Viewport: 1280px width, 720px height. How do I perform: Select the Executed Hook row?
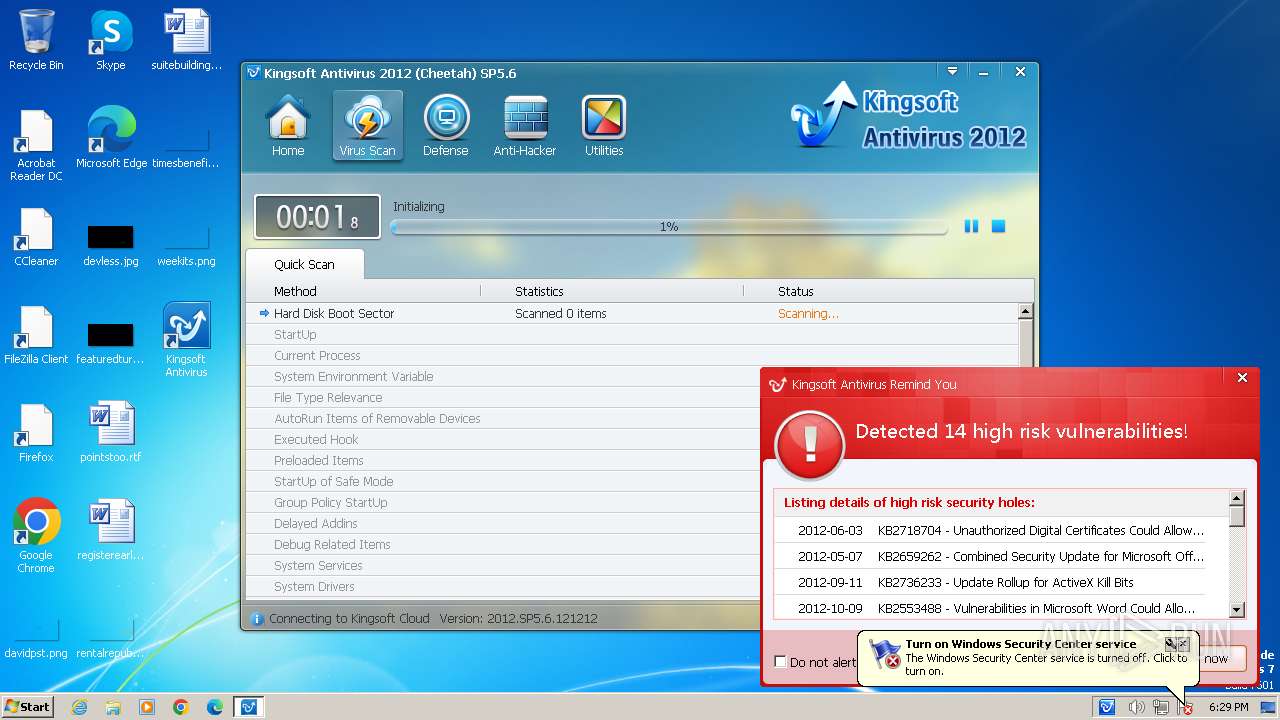tap(503, 439)
